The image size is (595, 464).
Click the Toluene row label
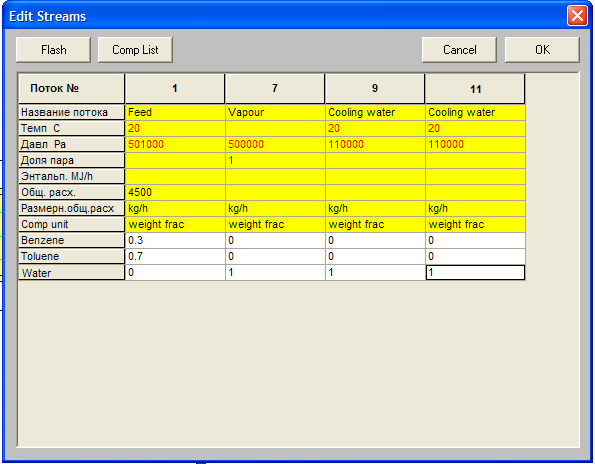[71, 256]
